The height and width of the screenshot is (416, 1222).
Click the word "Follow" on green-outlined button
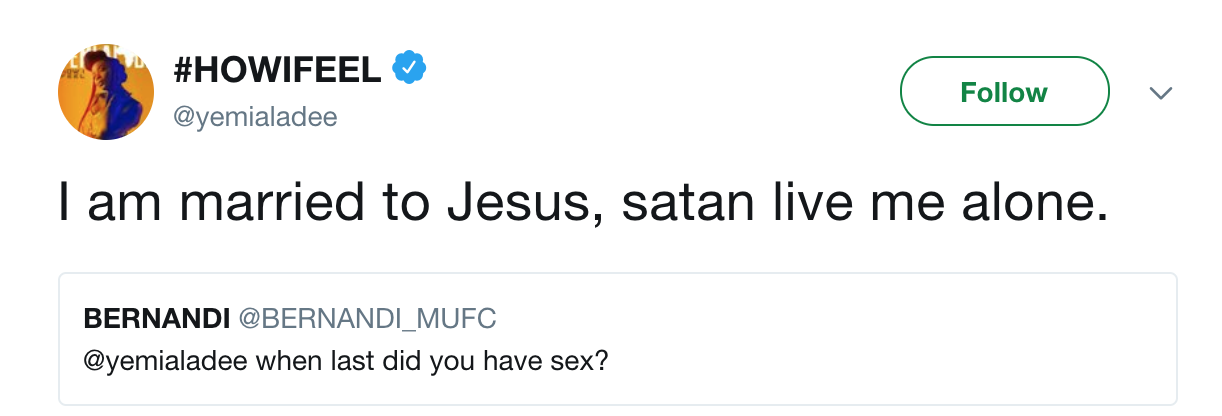(x=1004, y=92)
